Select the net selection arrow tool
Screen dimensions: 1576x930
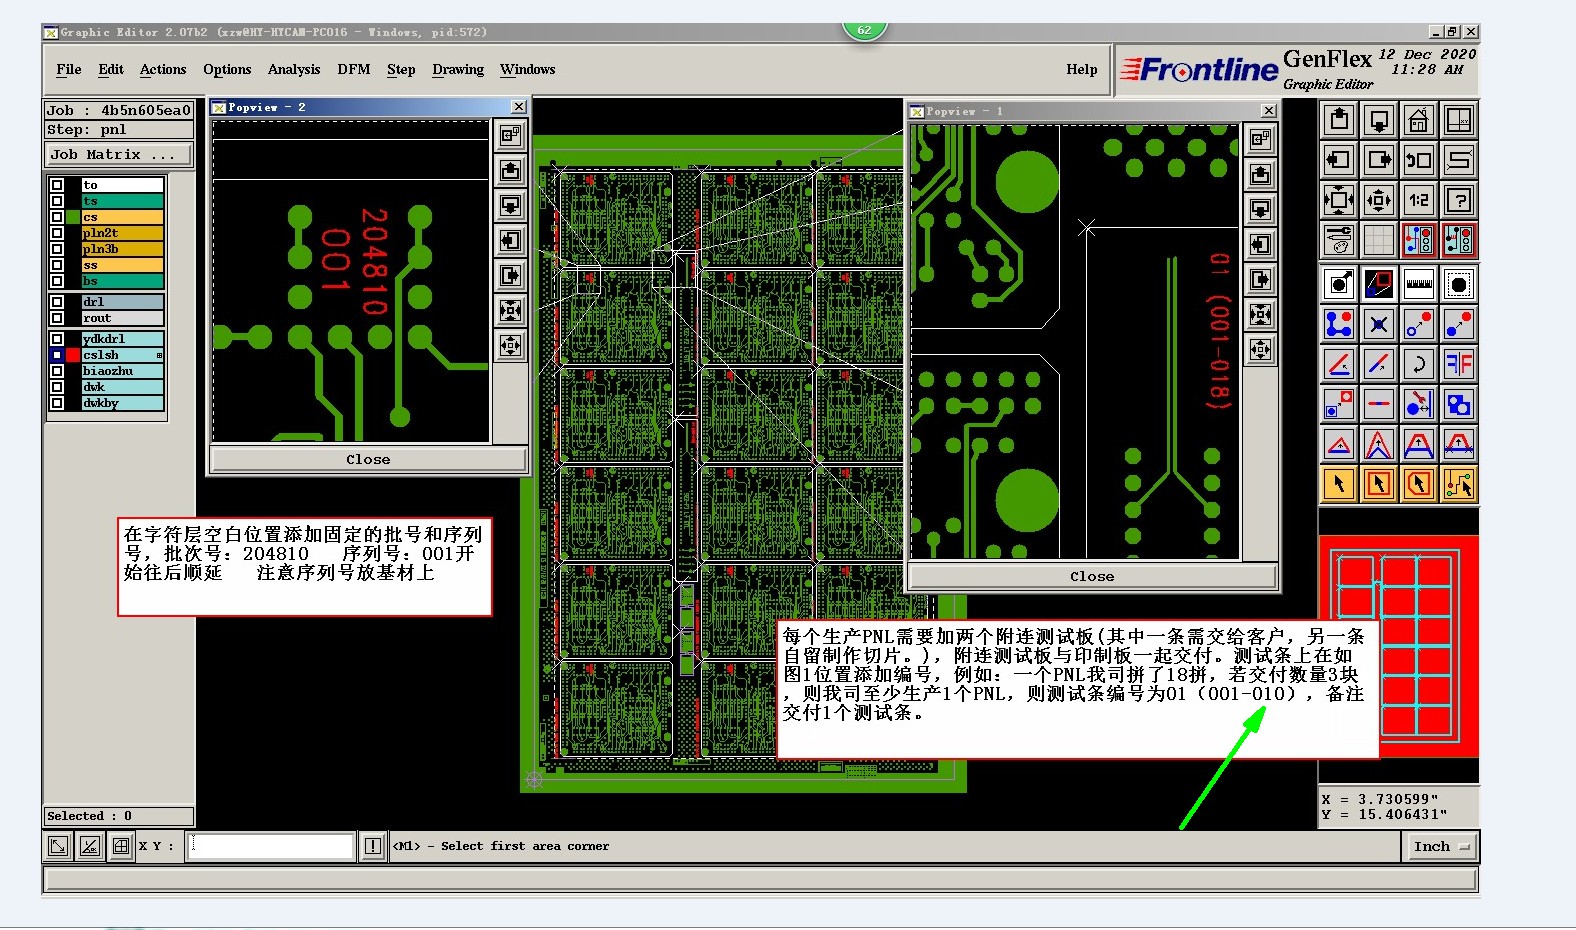click(1459, 485)
